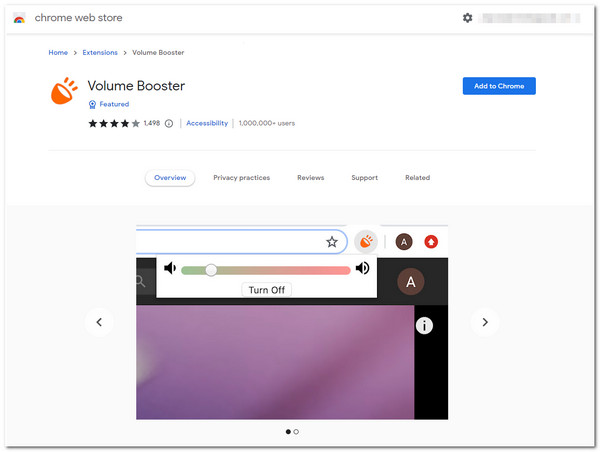Click the magnifier search icon in screenshot

[140, 282]
